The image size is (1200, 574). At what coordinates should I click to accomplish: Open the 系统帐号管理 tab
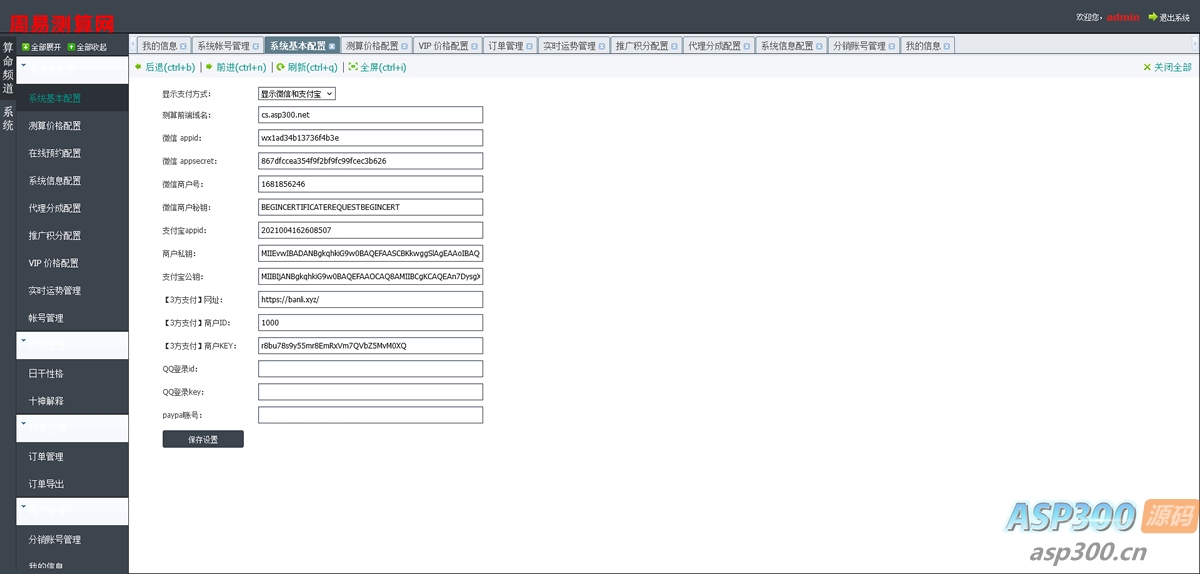click(x=227, y=45)
